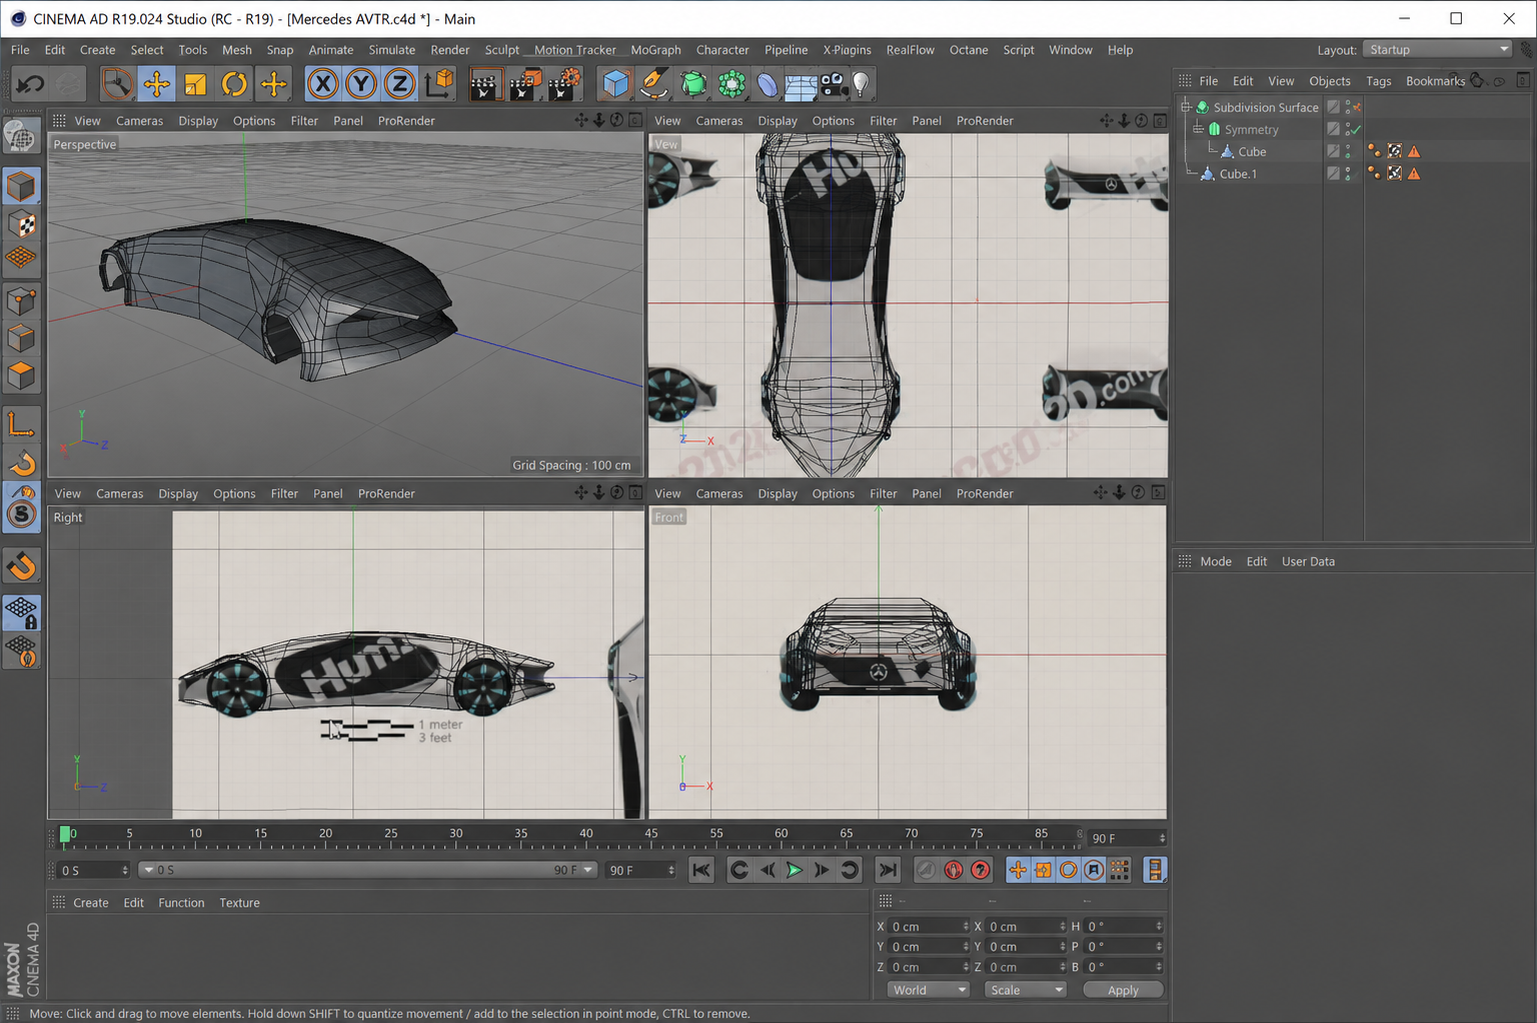Screen dimensions: 1537x1023
Task: Open the MoGraph menu
Action: click(656, 49)
